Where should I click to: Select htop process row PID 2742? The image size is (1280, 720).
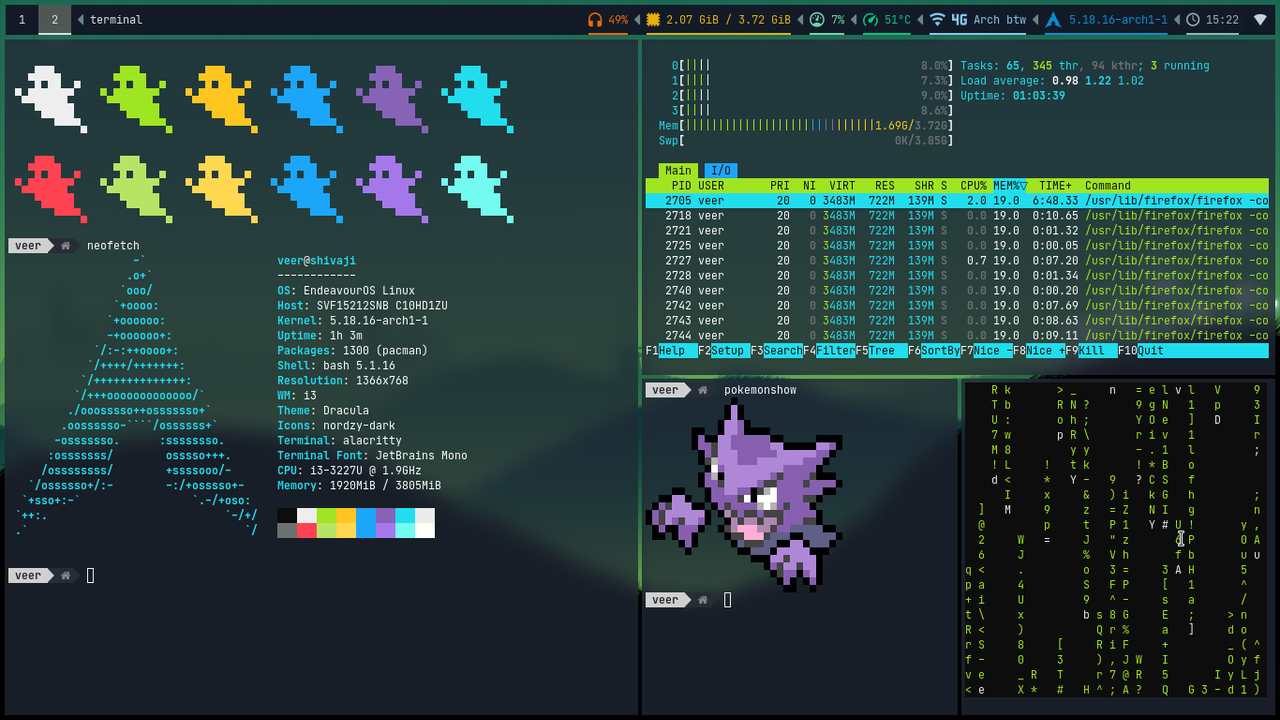957,306
